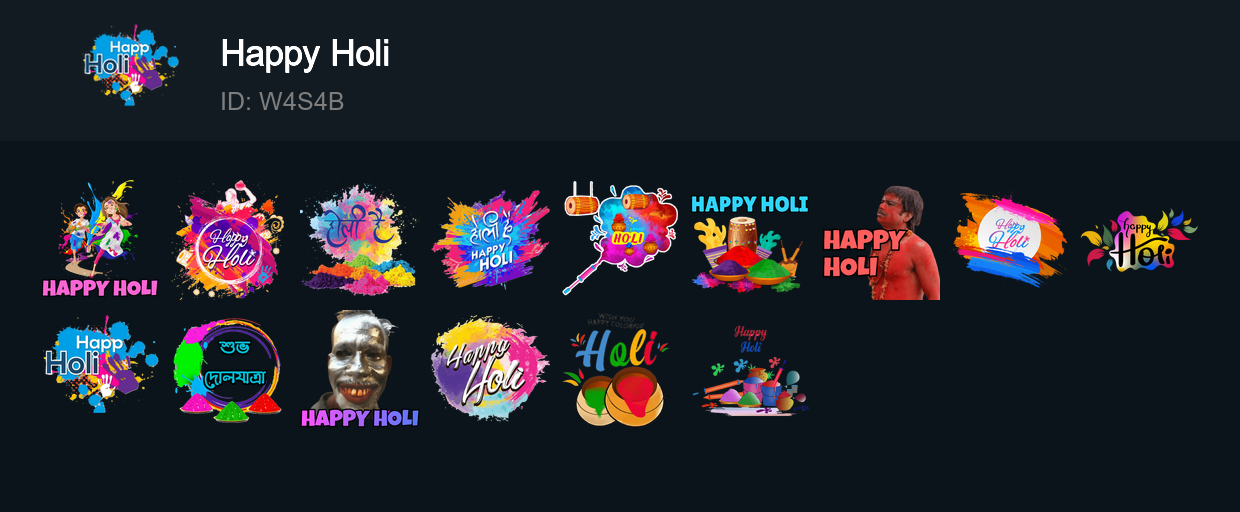1240x512 pixels.
Task: Choose the Holi color bowls sticker
Action: click(x=620, y=370)
